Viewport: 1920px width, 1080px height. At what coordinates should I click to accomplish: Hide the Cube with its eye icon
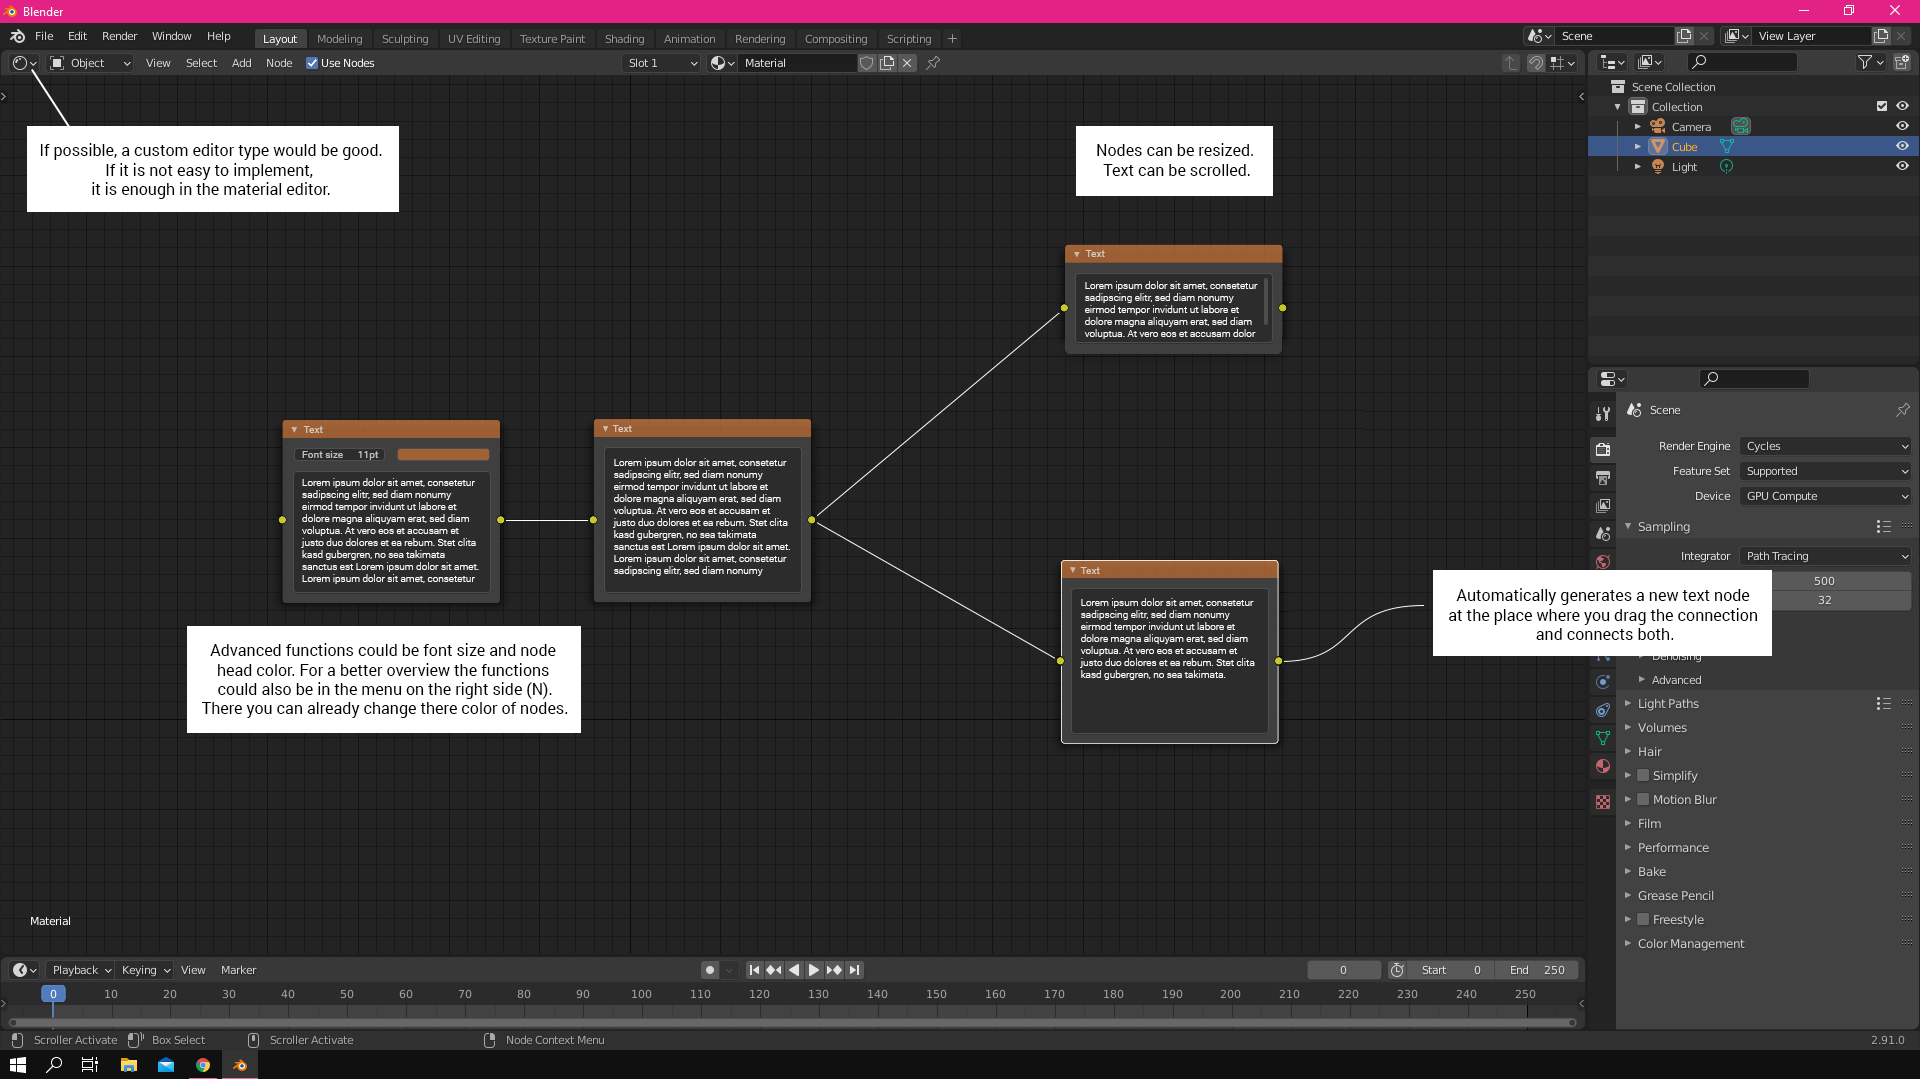click(x=1902, y=146)
